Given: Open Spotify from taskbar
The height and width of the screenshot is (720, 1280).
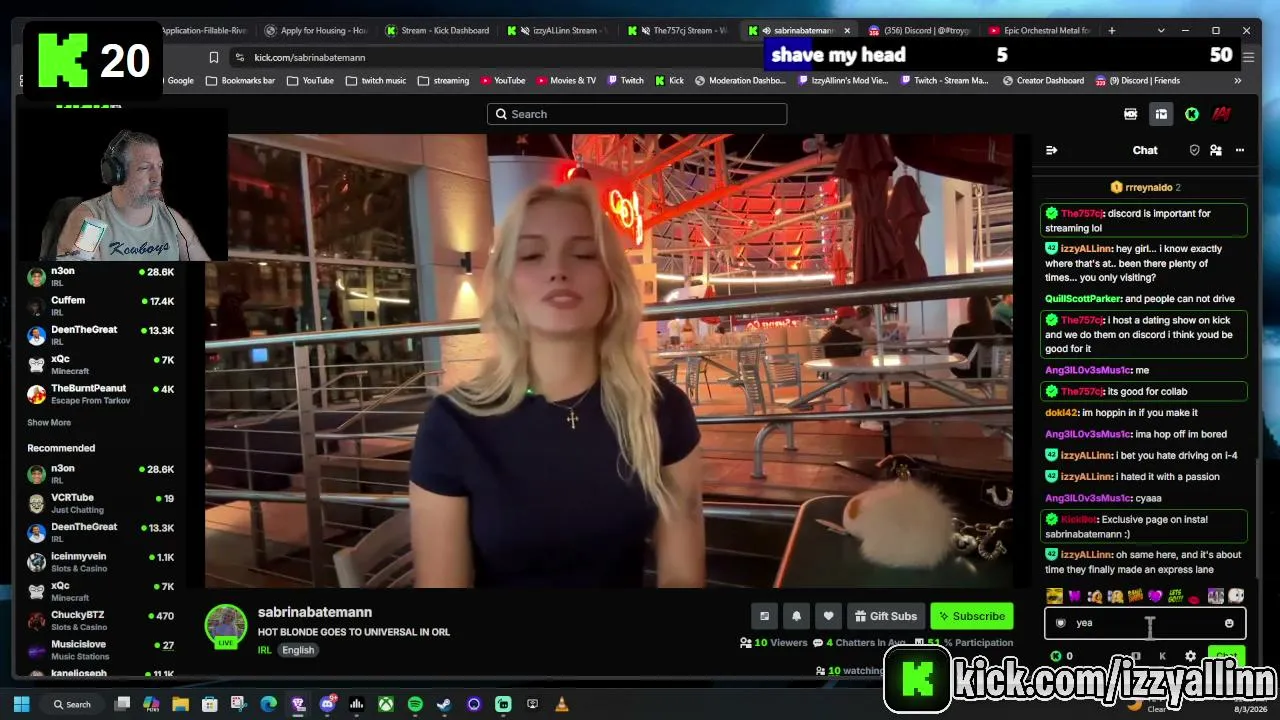Looking at the screenshot, I should (415, 705).
